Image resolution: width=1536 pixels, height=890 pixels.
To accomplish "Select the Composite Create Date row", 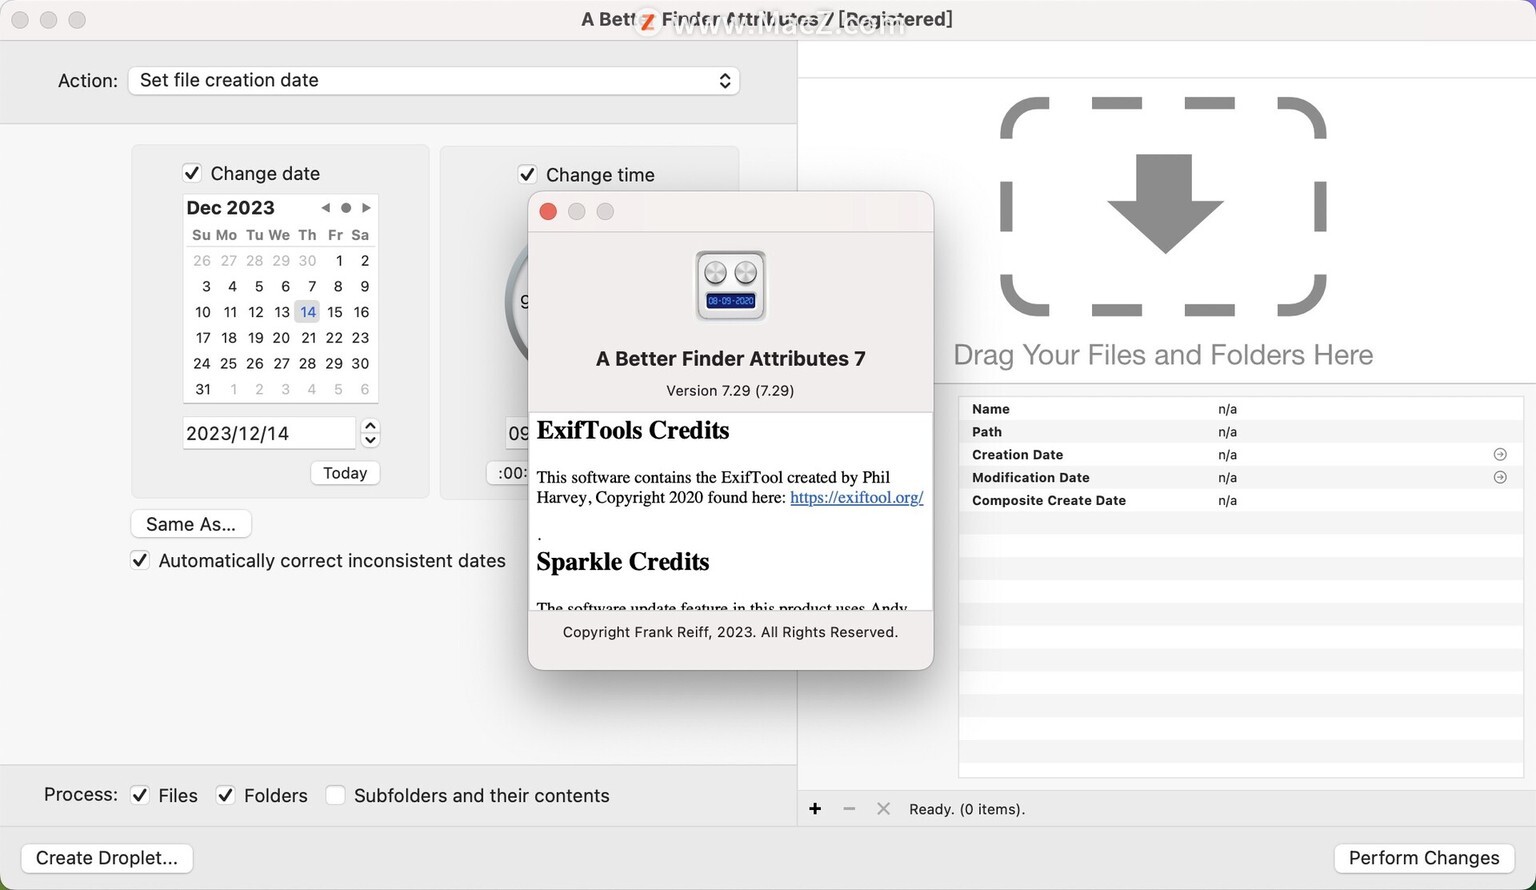I will point(1241,500).
